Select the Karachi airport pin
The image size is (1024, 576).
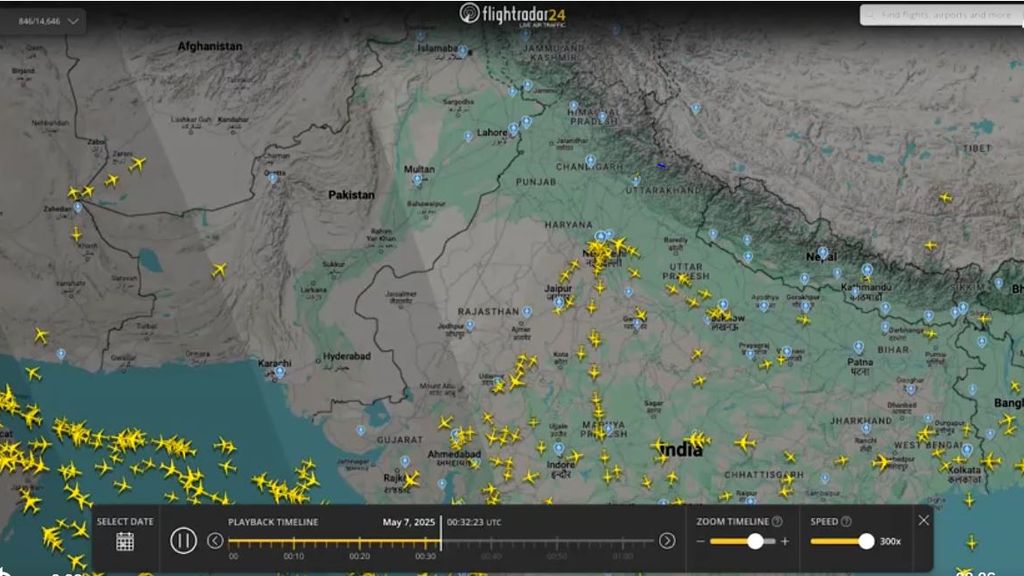(x=280, y=372)
